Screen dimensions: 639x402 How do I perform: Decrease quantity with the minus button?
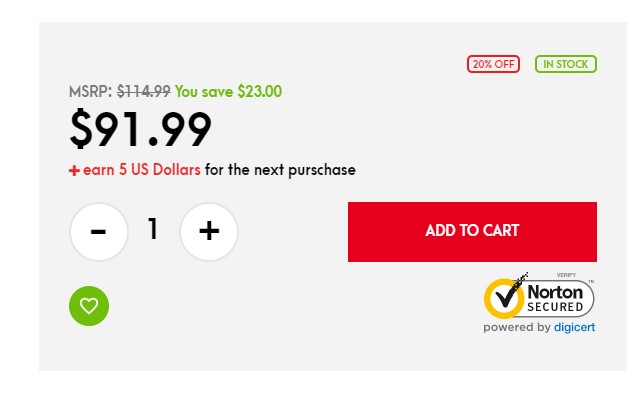pyautogui.click(x=99, y=232)
